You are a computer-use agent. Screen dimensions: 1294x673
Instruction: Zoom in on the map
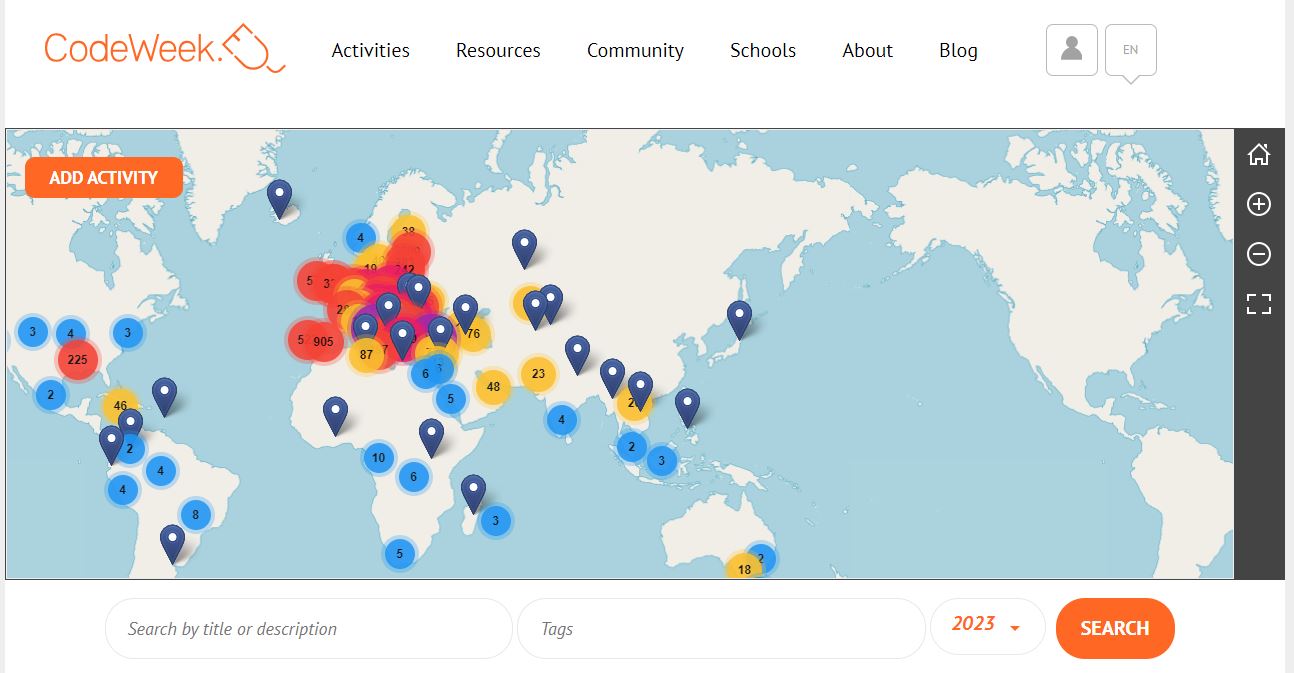tap(1259, 204)
